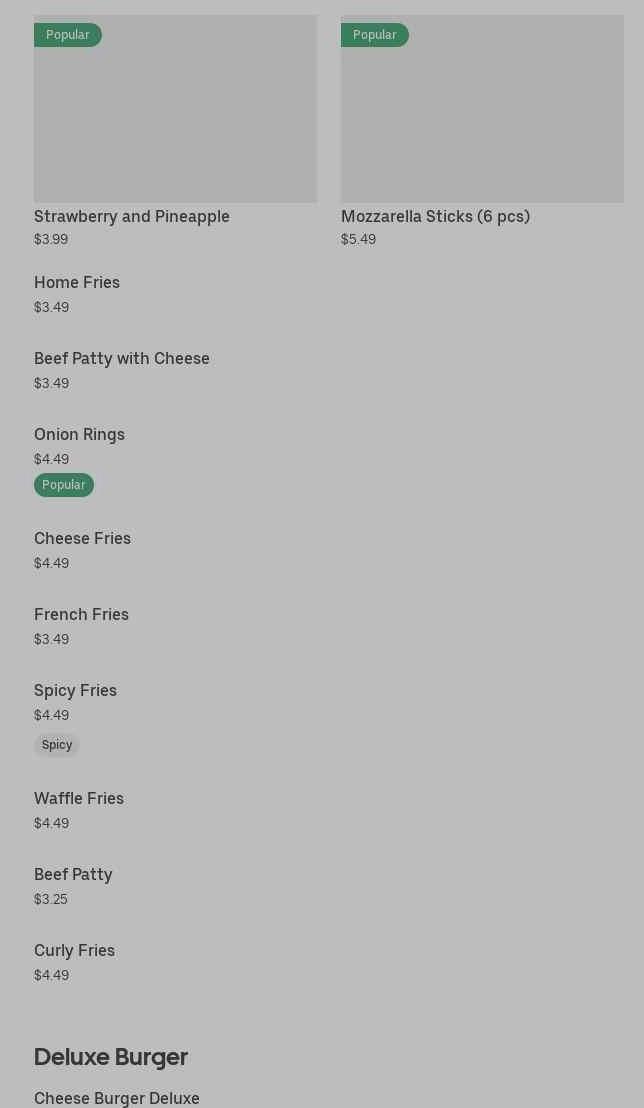
Task: Select Spicy Fries from the list
Action: coord(75,690)
